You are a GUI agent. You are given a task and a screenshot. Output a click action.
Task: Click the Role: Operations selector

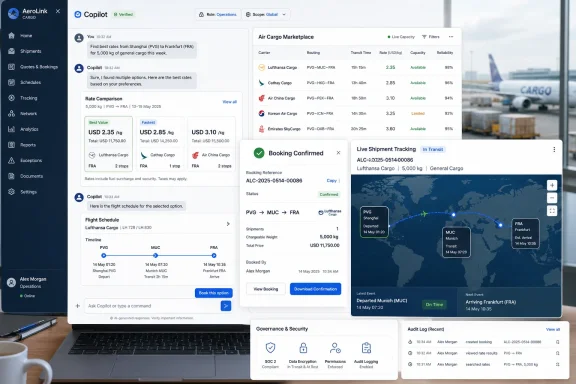click(x=218, y=14)
